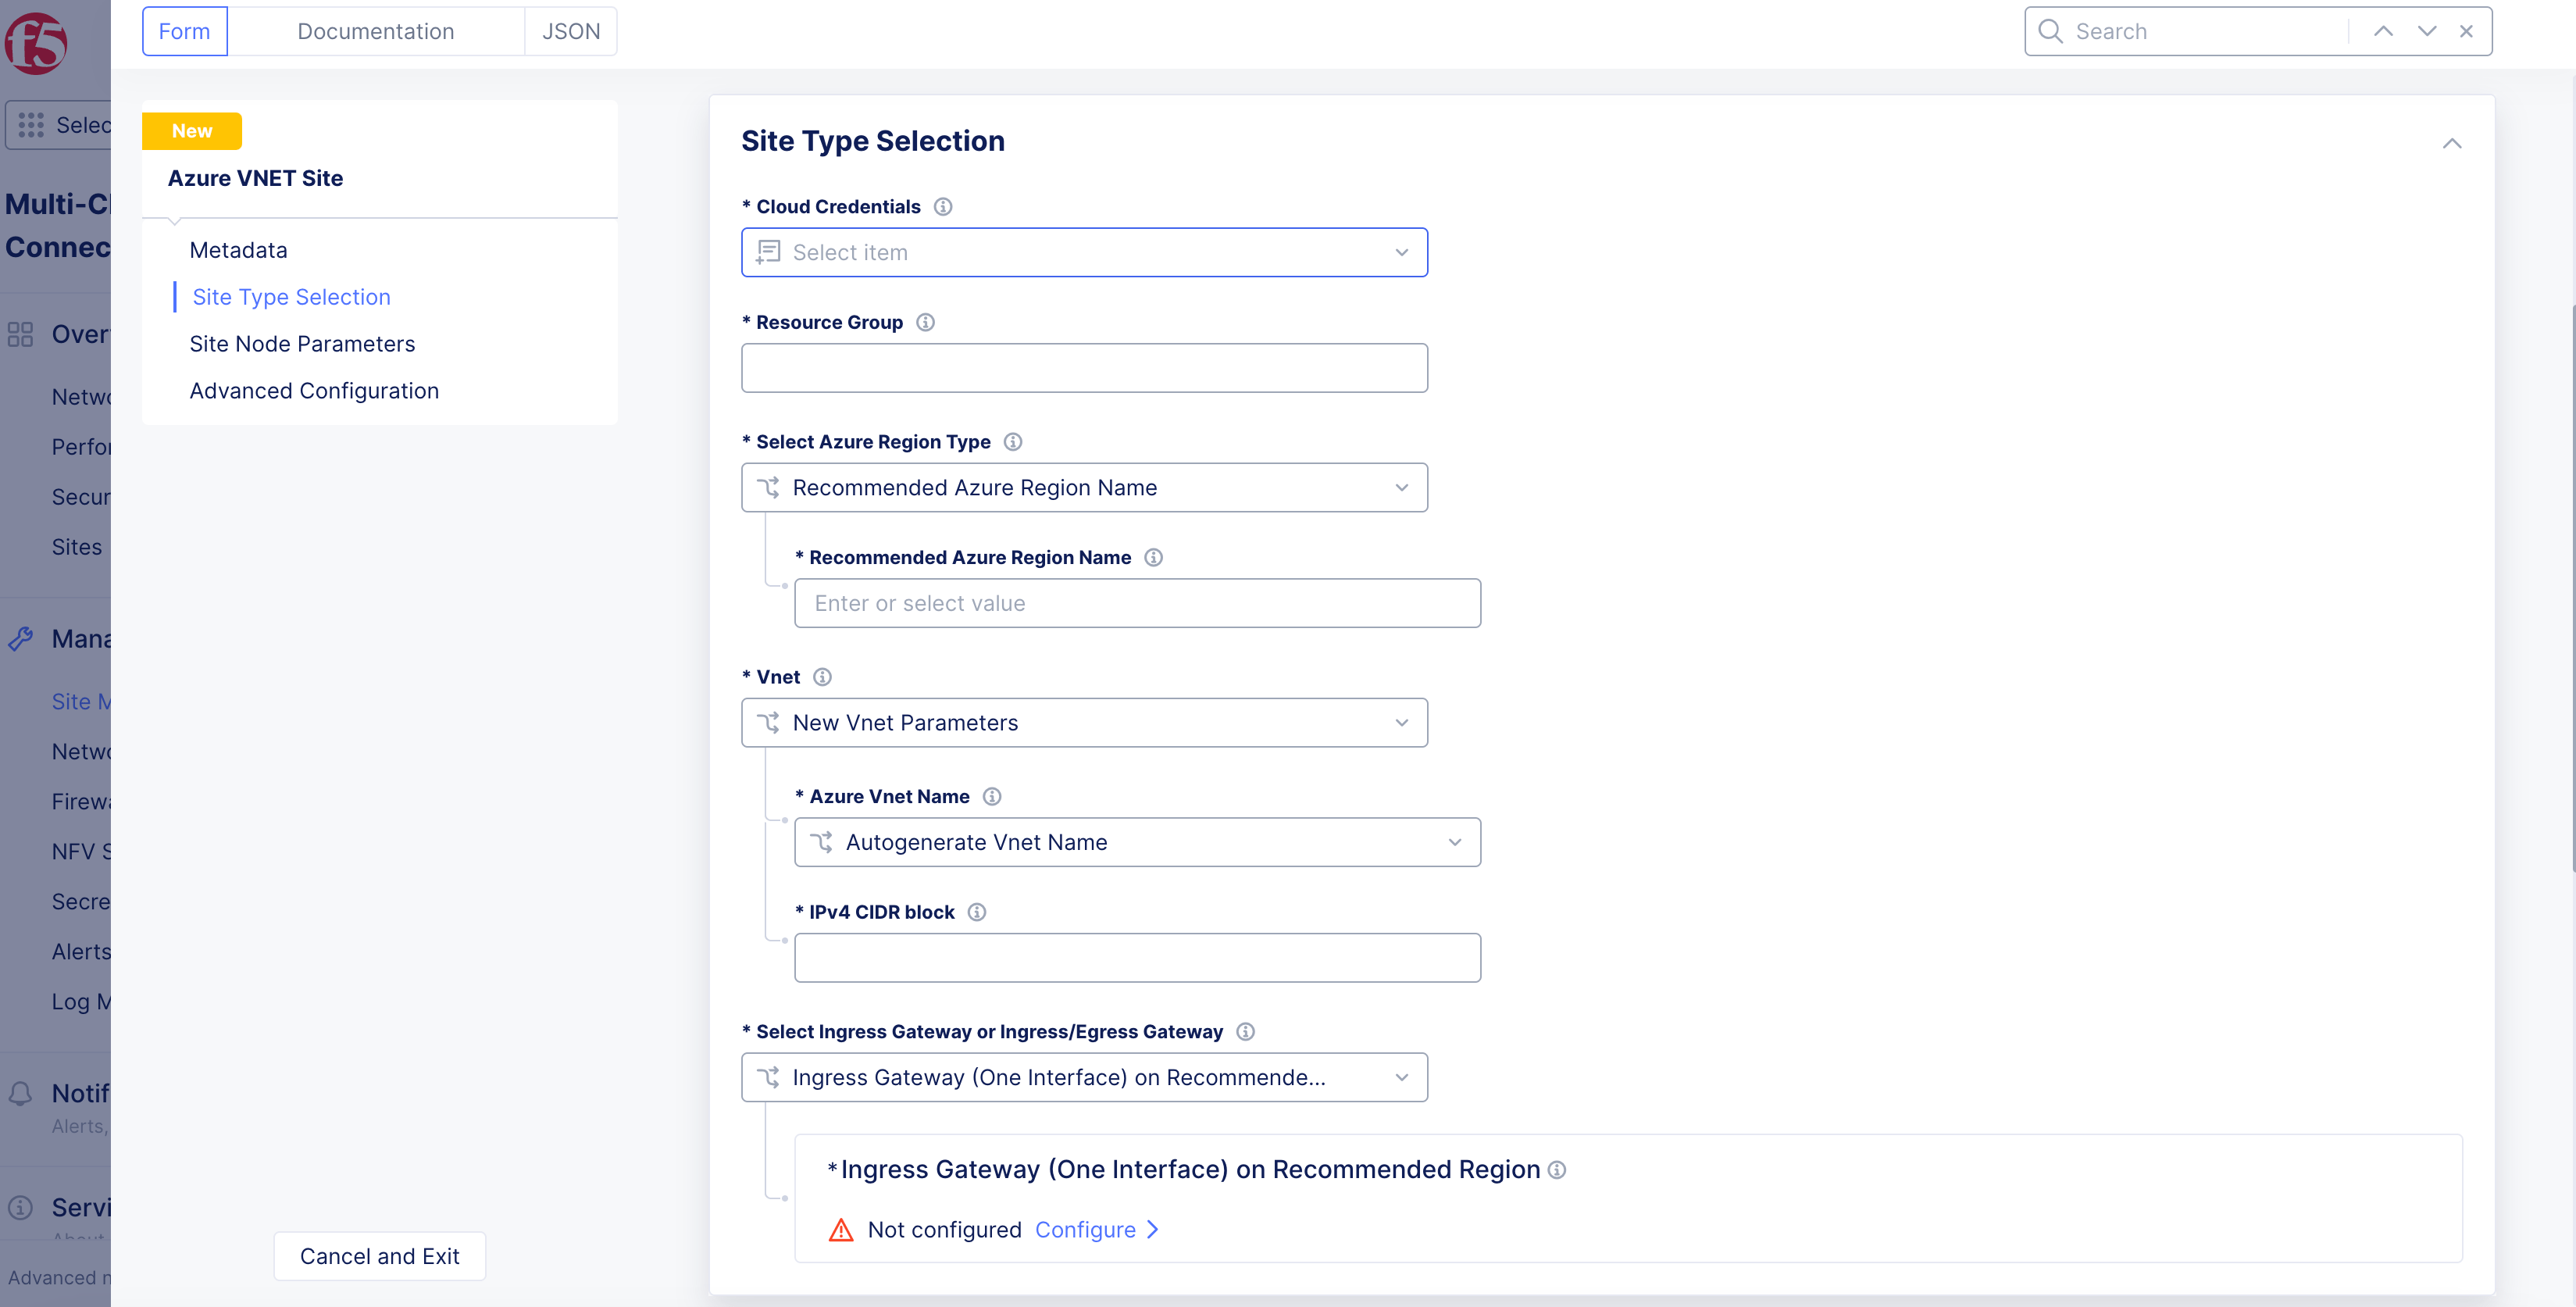Expand the New Vnet Parameters dropdown

[1084, 722]
